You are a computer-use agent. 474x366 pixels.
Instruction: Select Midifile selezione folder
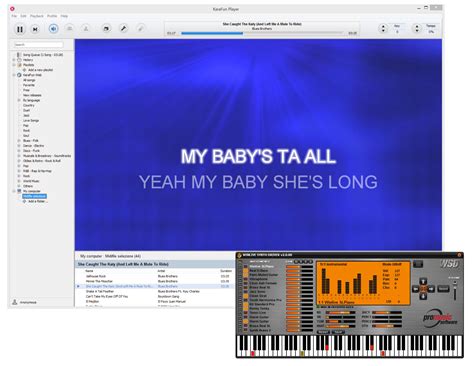coord(34,196)
